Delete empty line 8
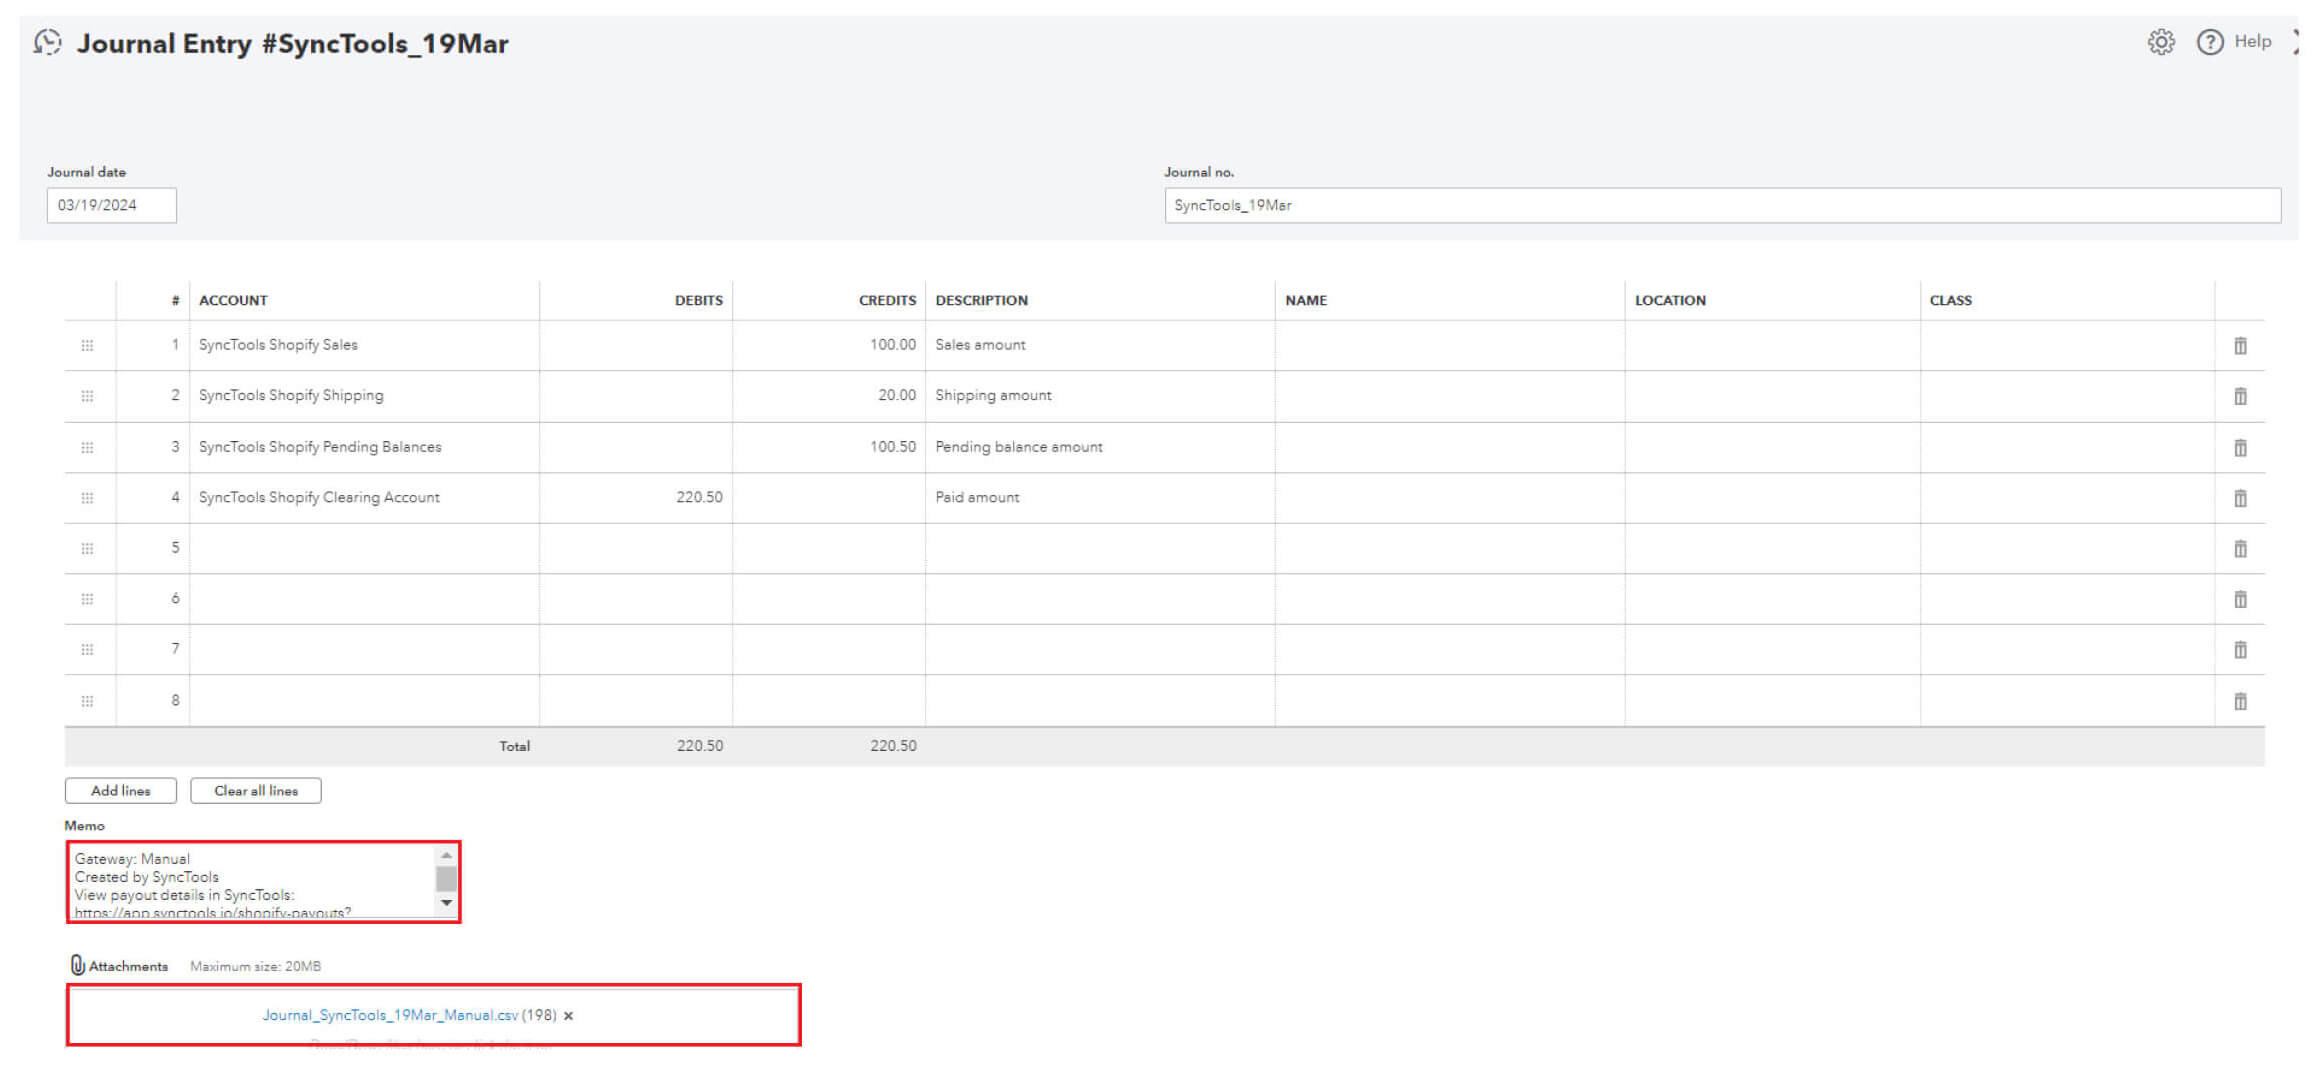 [x=2240, y=701]
